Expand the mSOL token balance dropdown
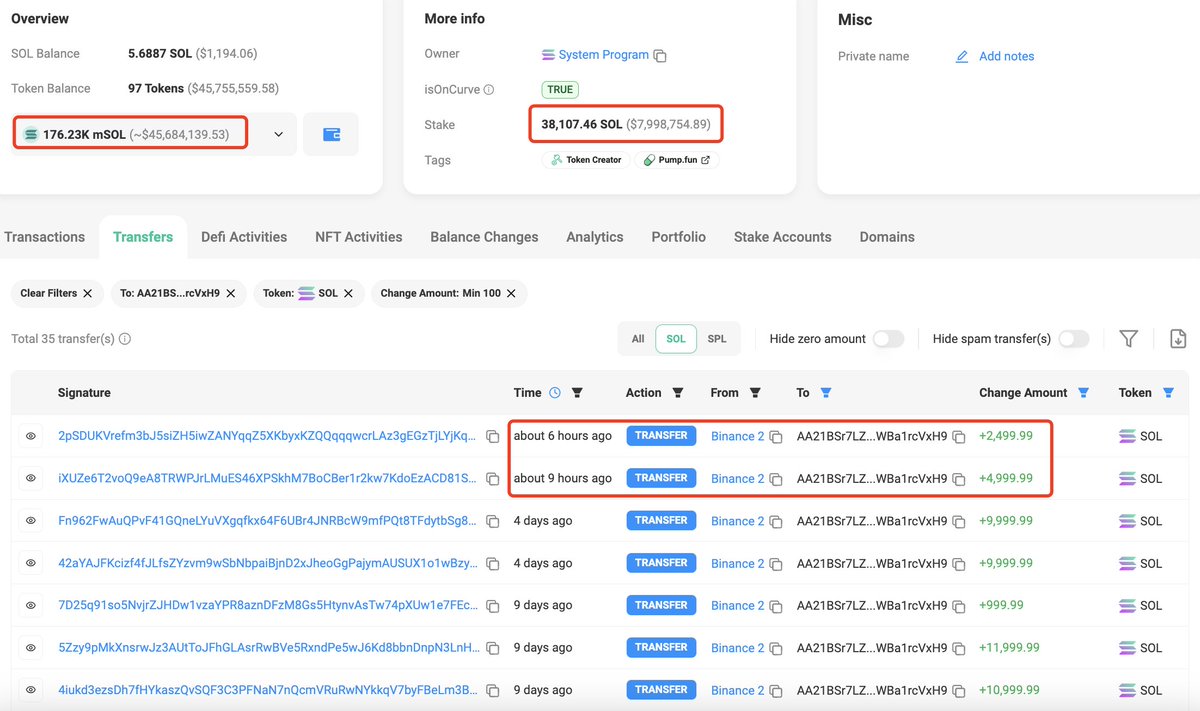Screen dimensions: 1200x711 pos(278,134)
